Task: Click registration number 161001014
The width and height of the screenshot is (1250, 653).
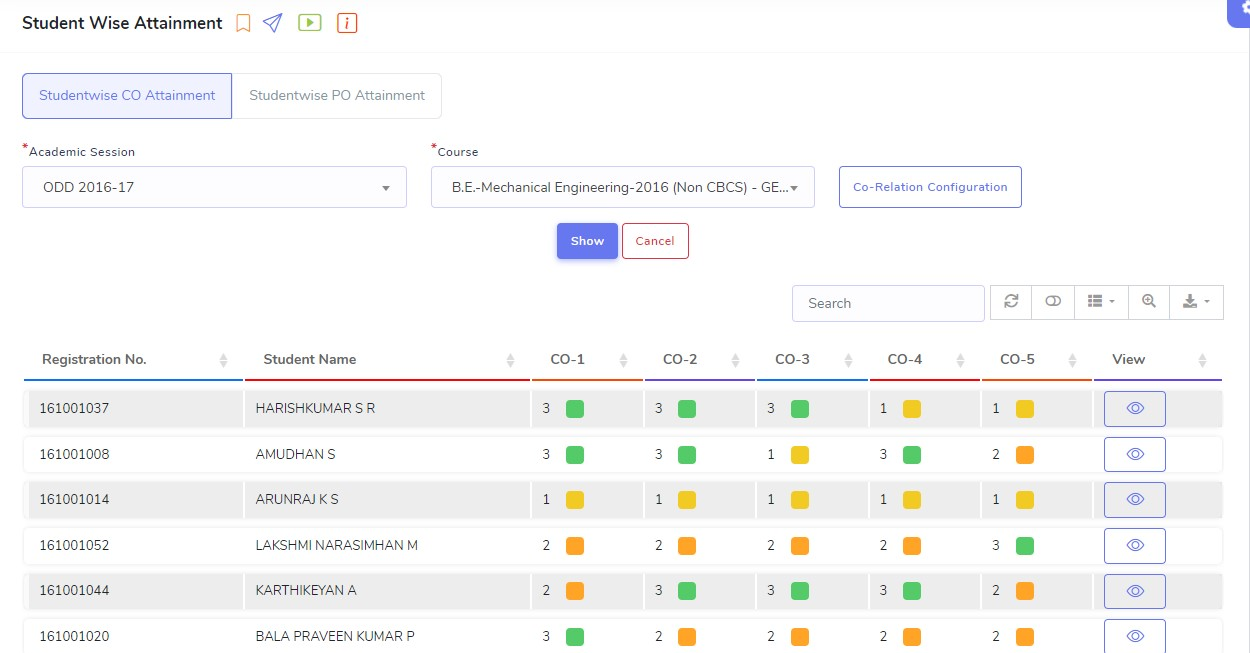Action: click(74, 499)
